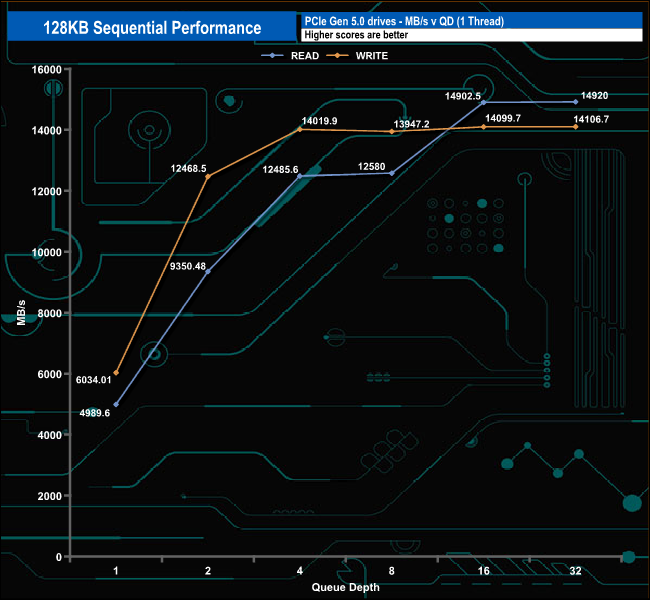Click the 10000 y-axis label
The image size is (650, 600).
47,253
